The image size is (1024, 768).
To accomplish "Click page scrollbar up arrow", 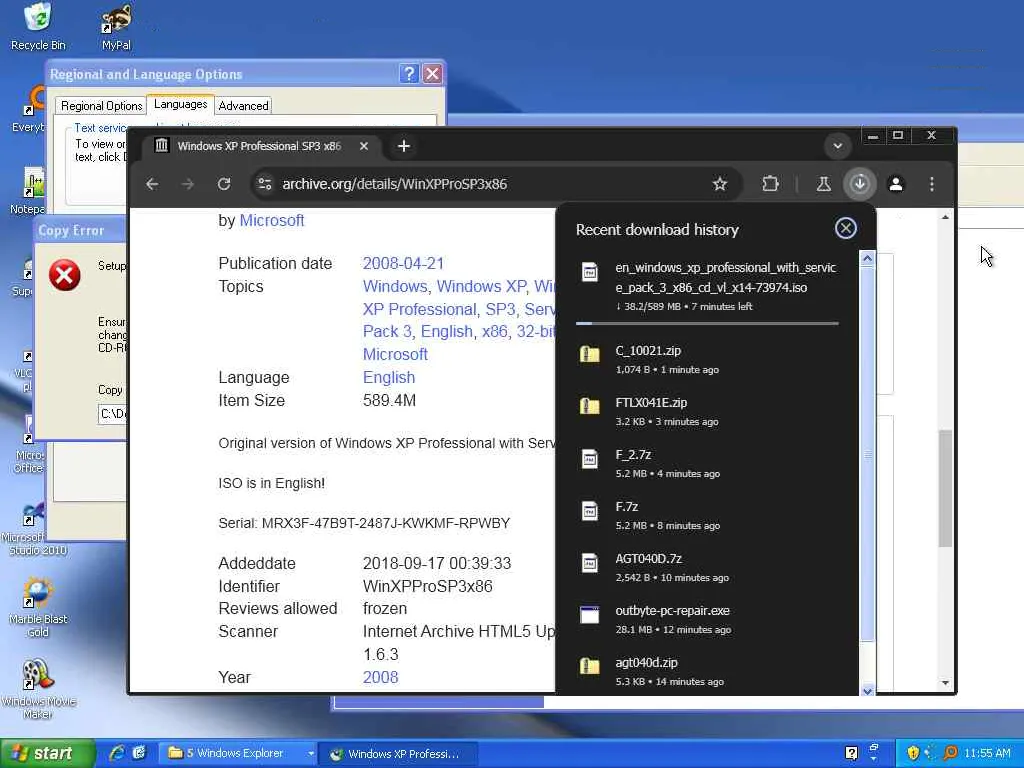I will point(946,217).
